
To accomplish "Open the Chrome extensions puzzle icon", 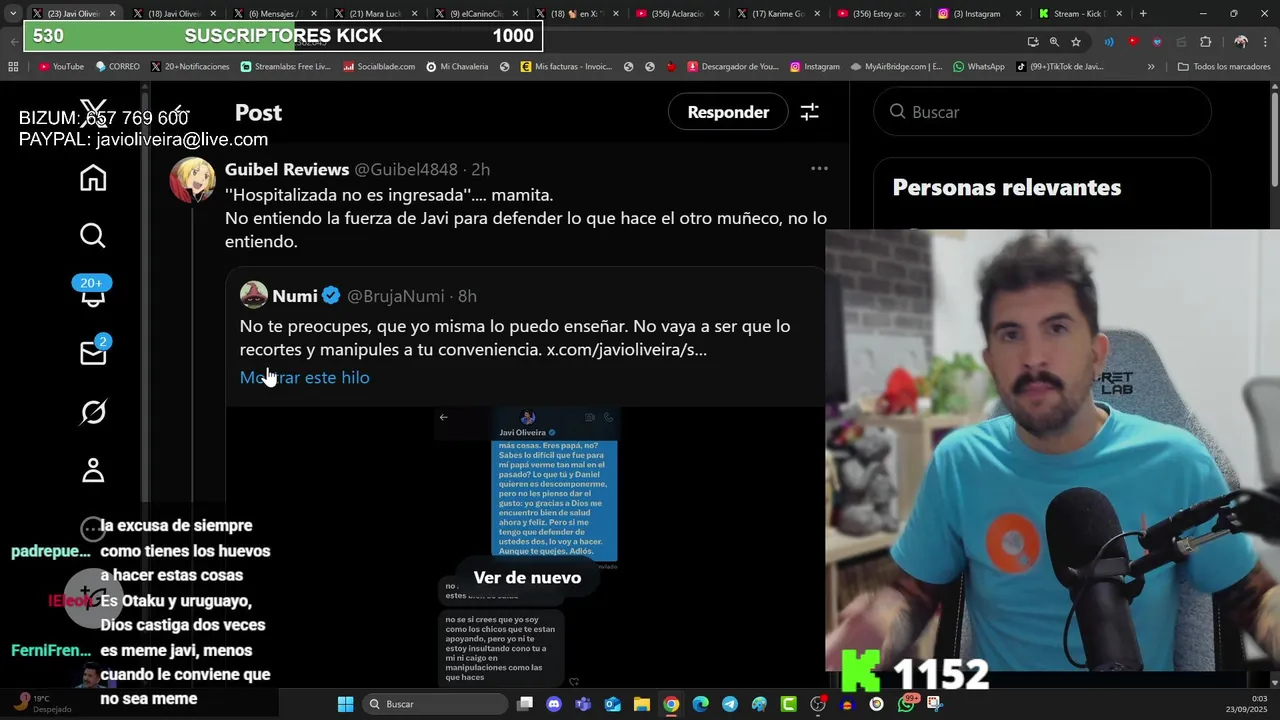I will coord(1205,41).
